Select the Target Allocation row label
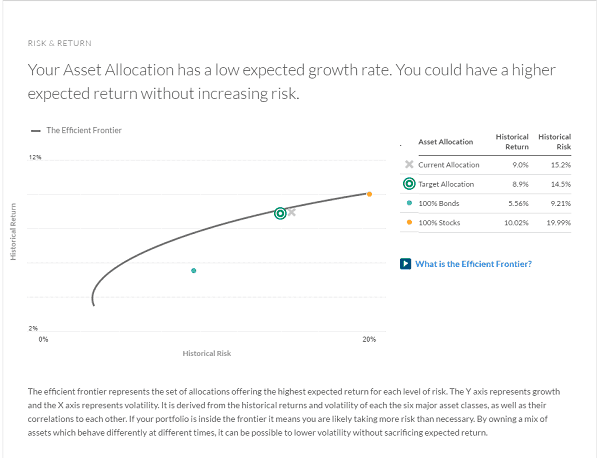 click(x=446, y=184)
